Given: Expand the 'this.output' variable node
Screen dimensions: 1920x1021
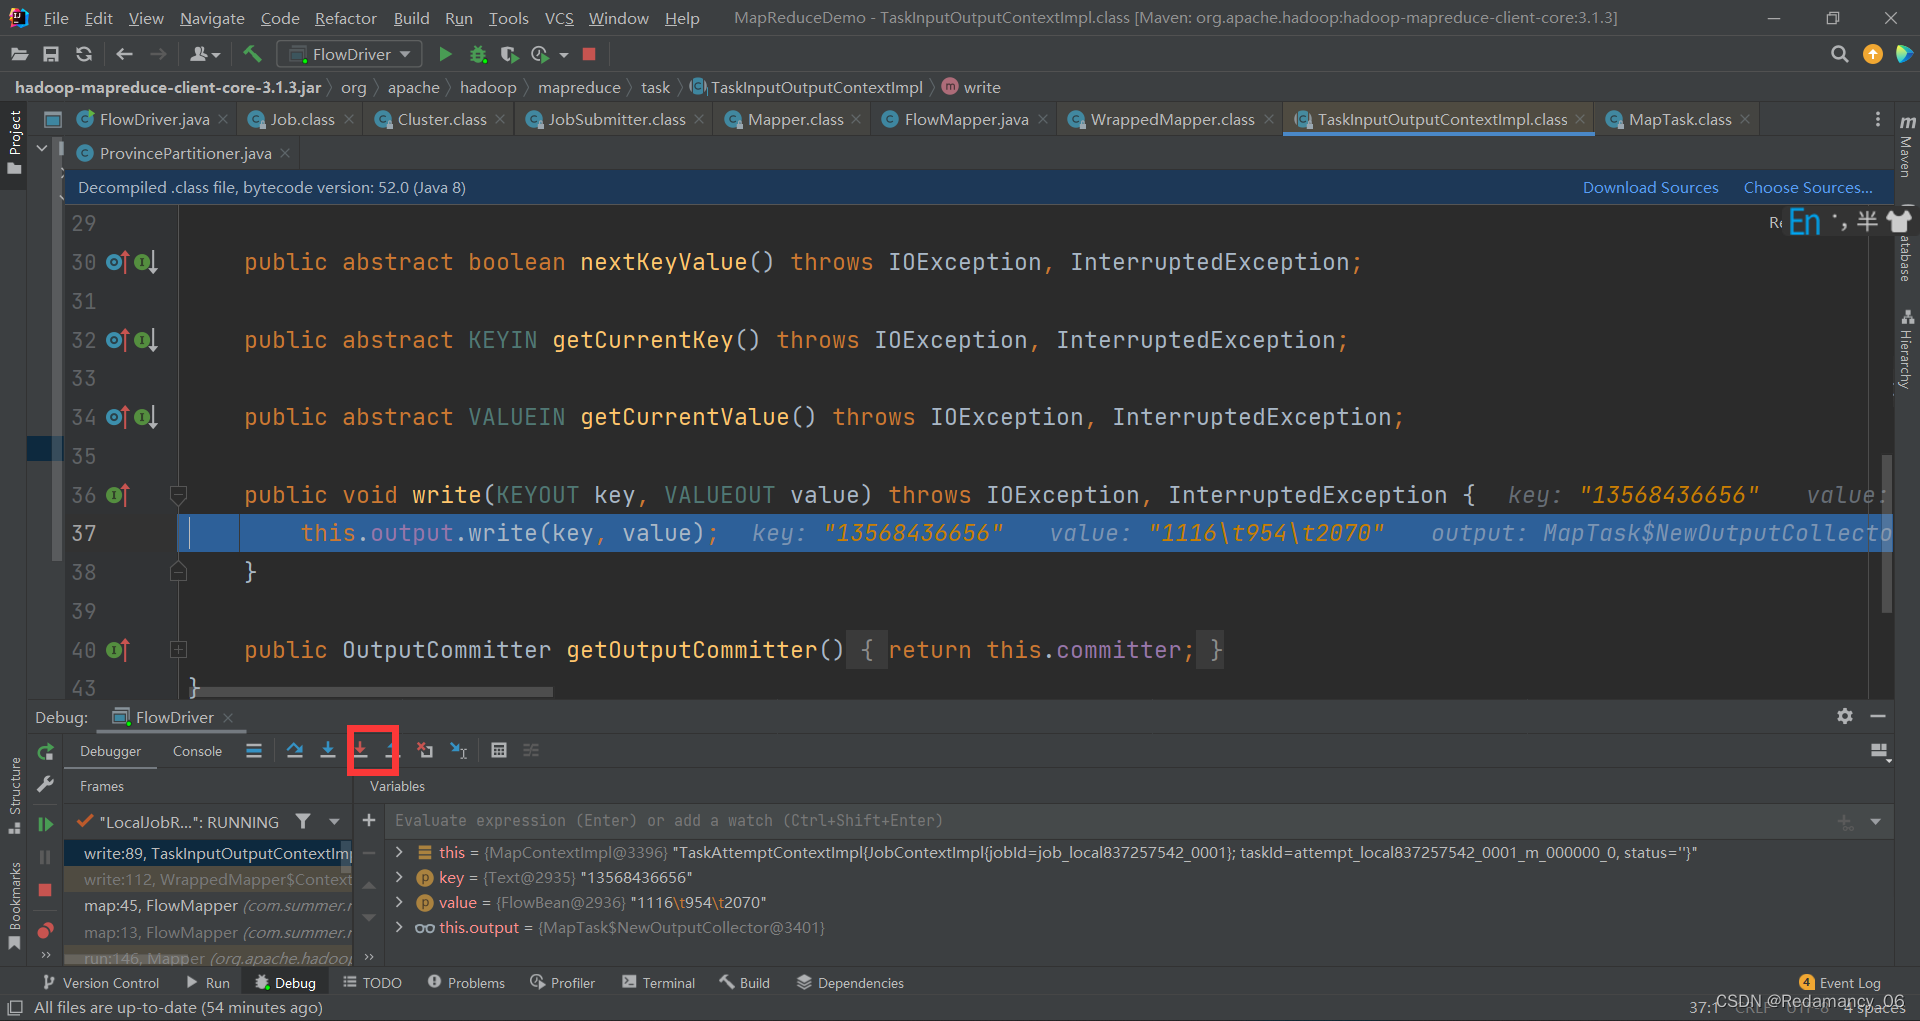Looking at the screenshot, I should [x=399, y=927].
